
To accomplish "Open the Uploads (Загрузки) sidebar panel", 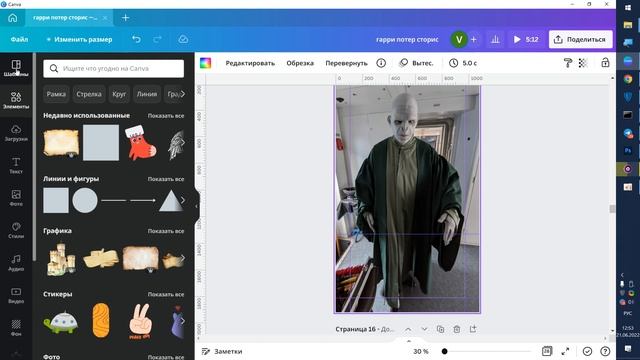I will (x=16, y=133).
